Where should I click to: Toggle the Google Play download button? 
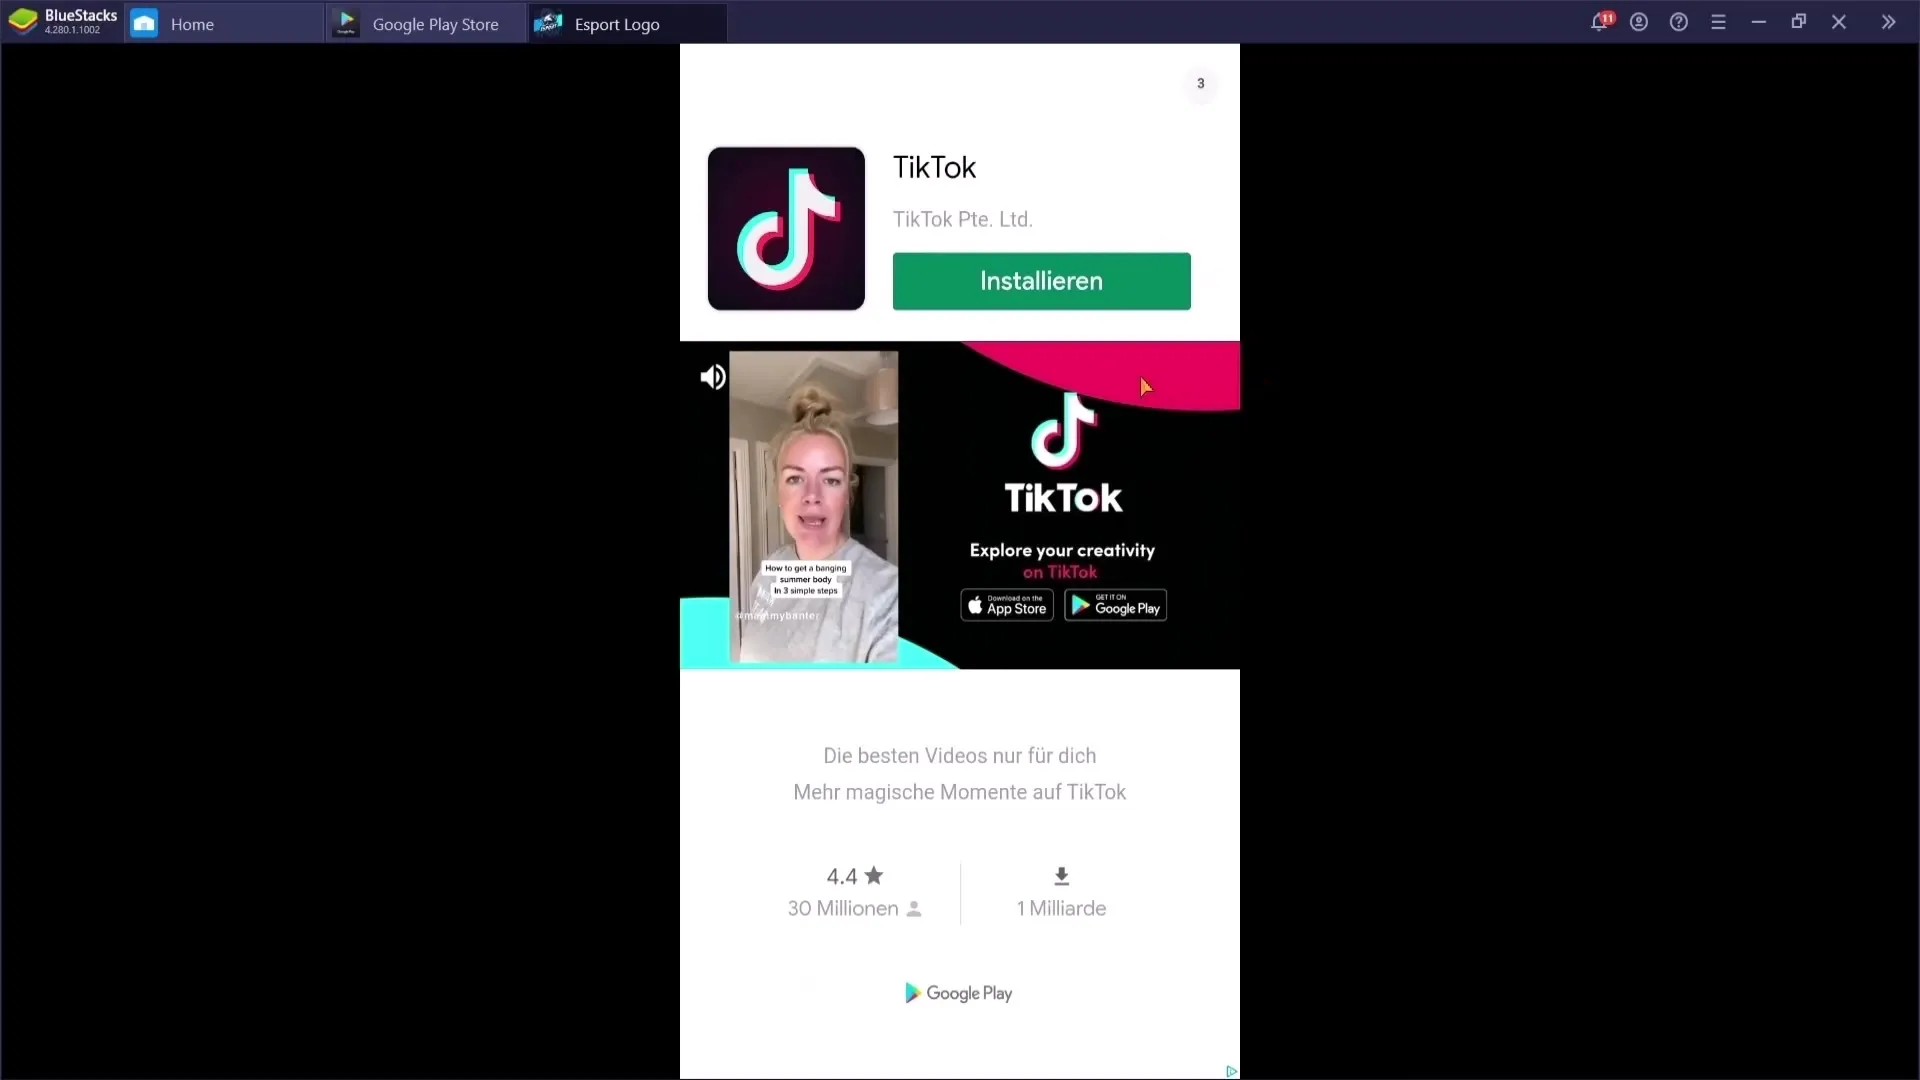tap(1116, 605)
